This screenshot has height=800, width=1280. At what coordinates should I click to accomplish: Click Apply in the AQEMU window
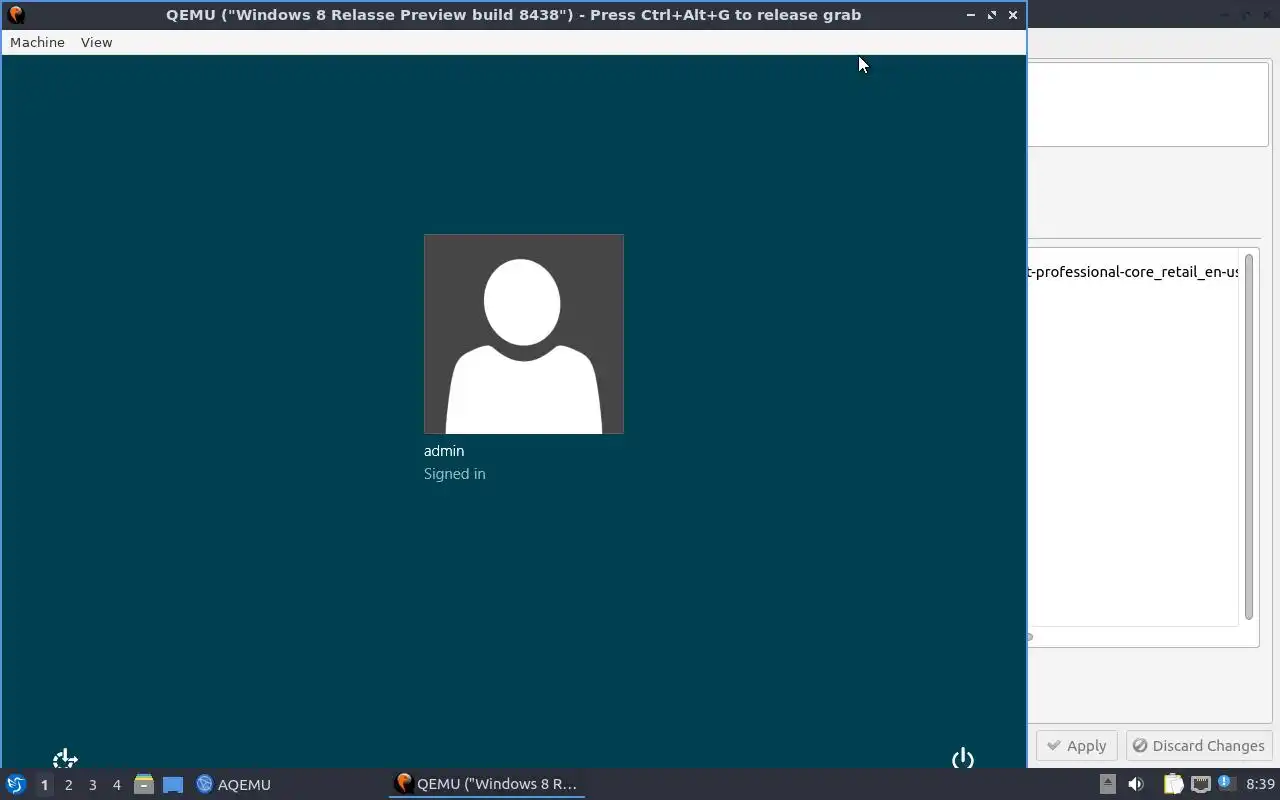1076,746
